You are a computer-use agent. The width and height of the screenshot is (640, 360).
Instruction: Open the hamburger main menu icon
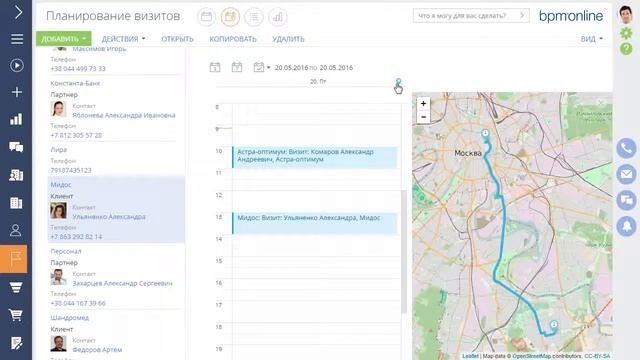17,39
